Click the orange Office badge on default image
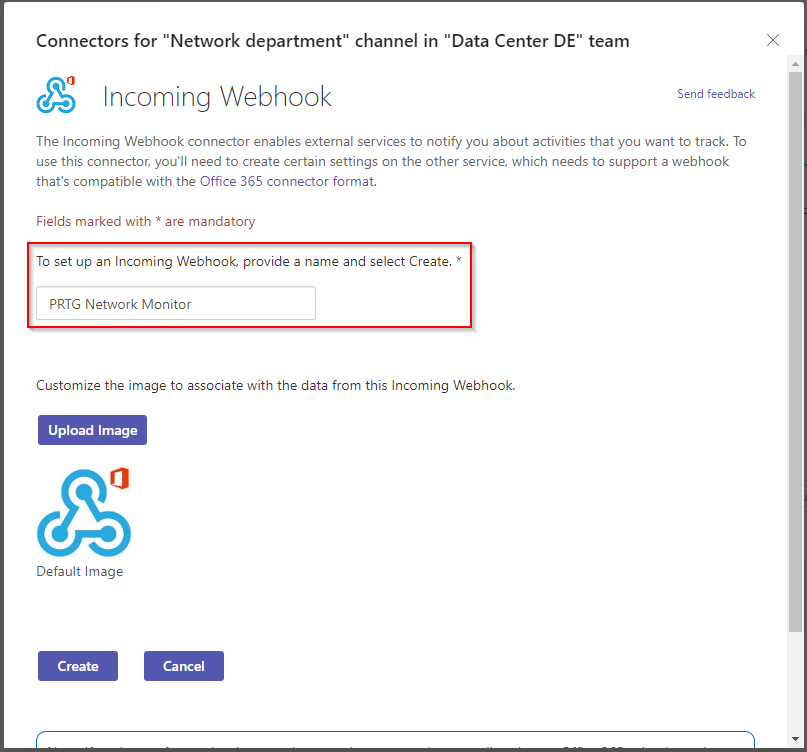This screenshot has height=752, width=807. pos(119,478)
